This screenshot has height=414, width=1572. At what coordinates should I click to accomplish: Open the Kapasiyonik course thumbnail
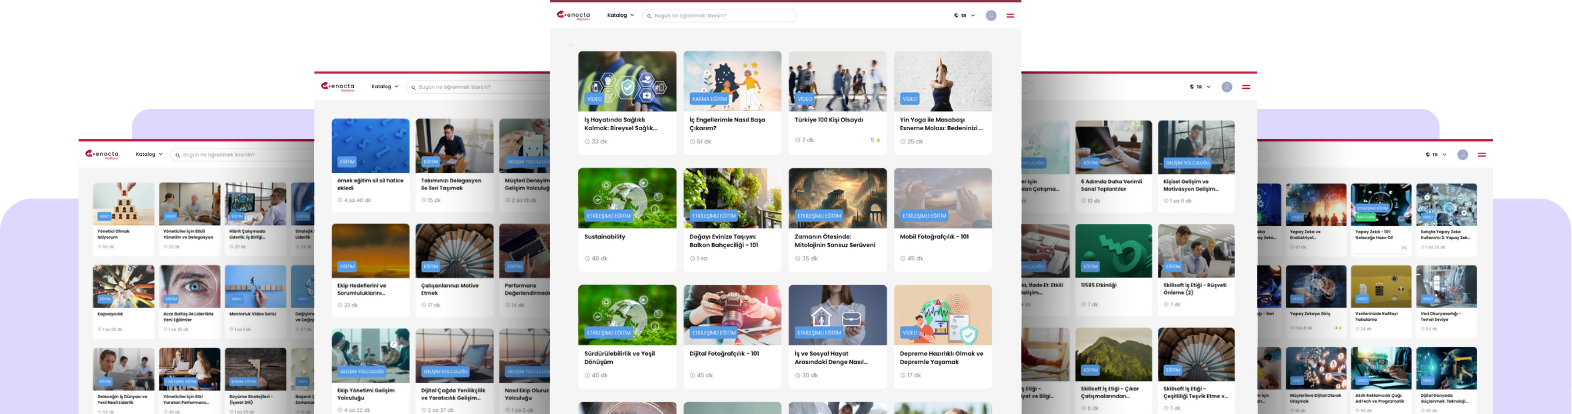pos(124,286)
